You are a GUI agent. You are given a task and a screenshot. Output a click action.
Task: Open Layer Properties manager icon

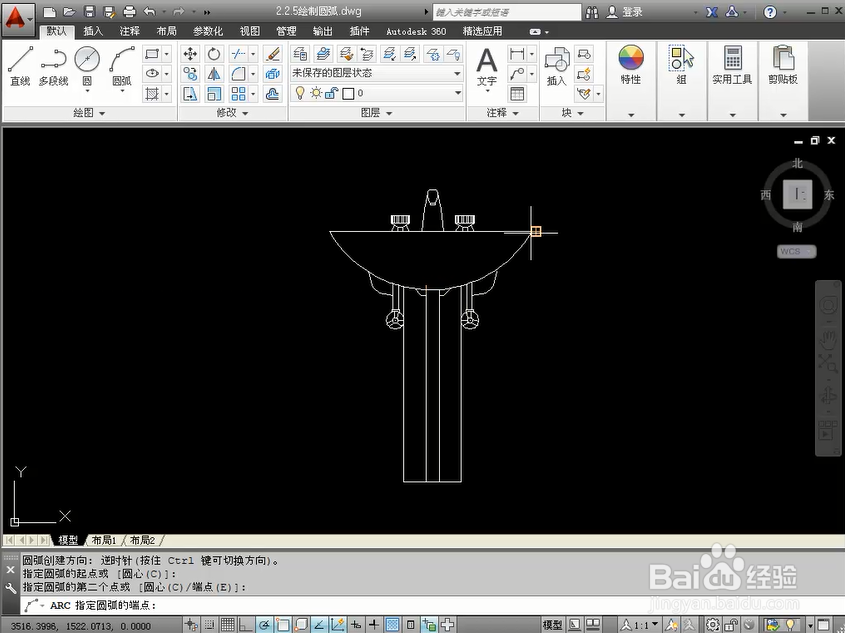pyautogui.click(x=300, y=54)
